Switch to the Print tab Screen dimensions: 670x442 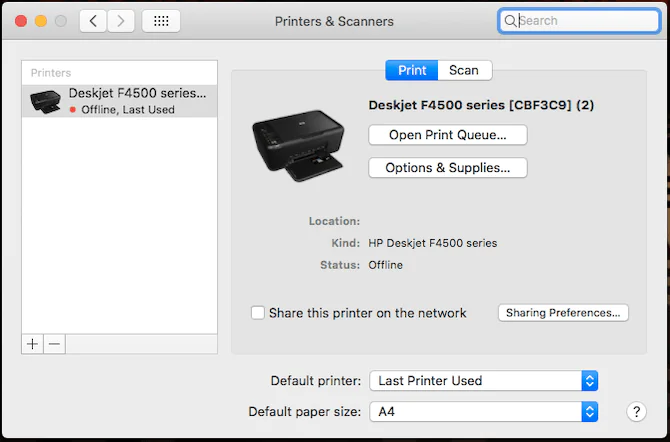411,70
